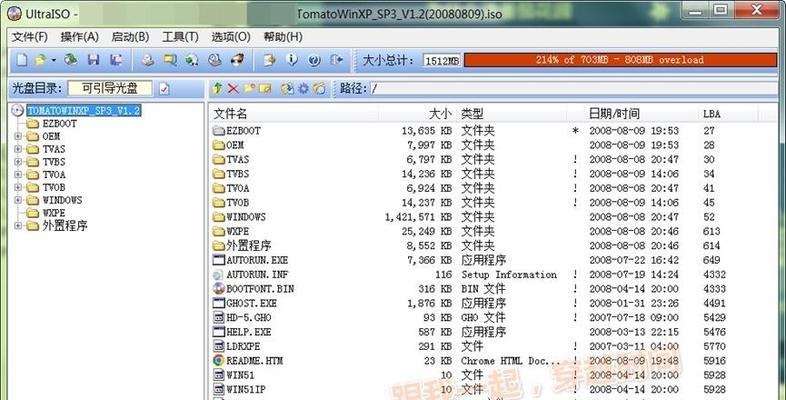Click the Rename folder icon
This screenshot has width=786, height=400.
tap(265, 89)
